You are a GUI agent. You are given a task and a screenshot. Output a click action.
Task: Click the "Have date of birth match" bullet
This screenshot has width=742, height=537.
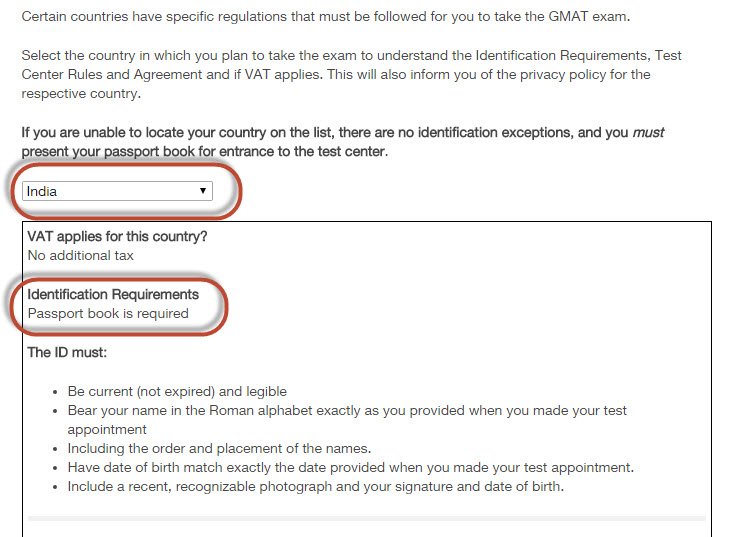[351, 467]
